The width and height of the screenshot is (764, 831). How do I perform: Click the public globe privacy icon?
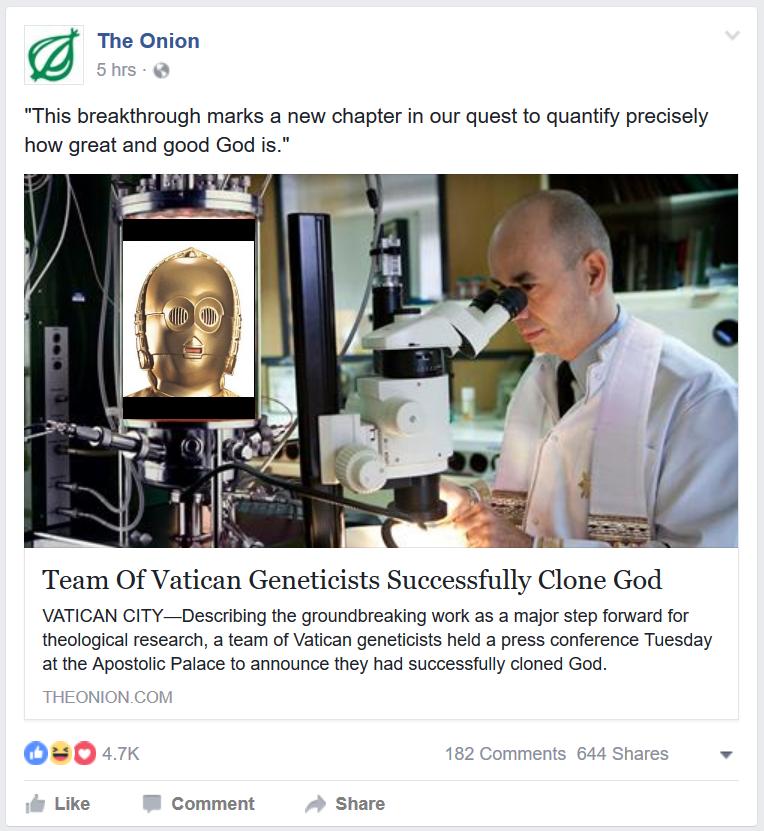point(162,70)
